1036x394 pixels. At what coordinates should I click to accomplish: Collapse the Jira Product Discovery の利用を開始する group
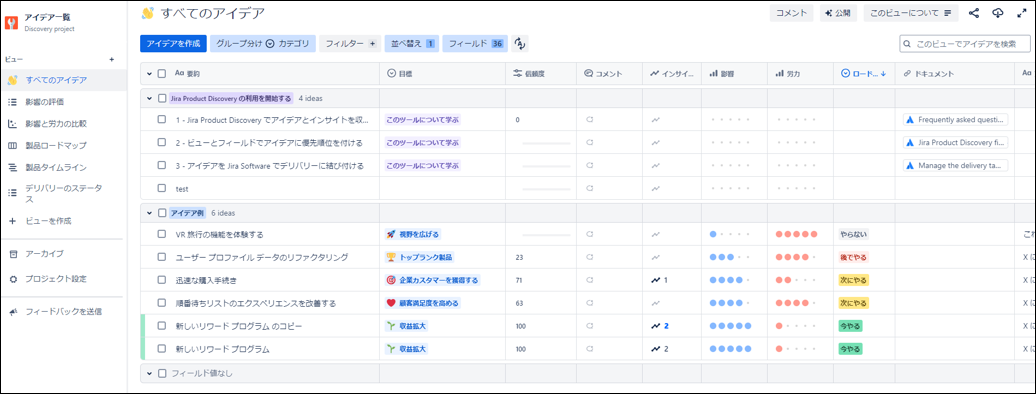click(x=149, y=98)
